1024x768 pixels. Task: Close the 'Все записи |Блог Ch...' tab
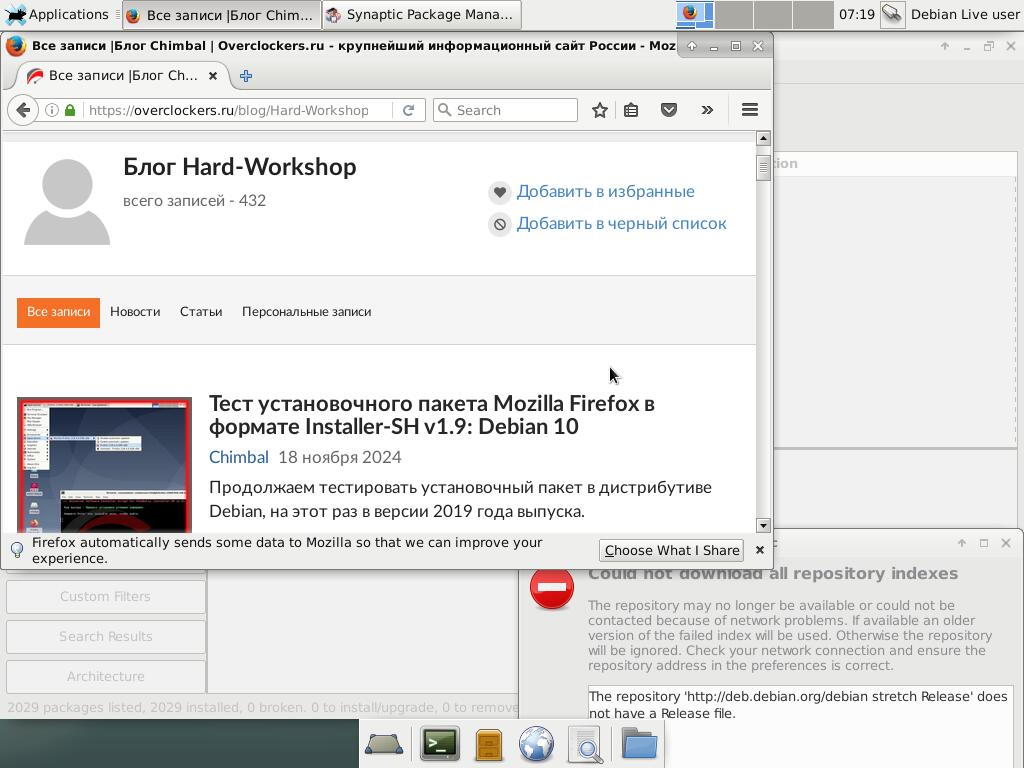[x=213, y=76]
